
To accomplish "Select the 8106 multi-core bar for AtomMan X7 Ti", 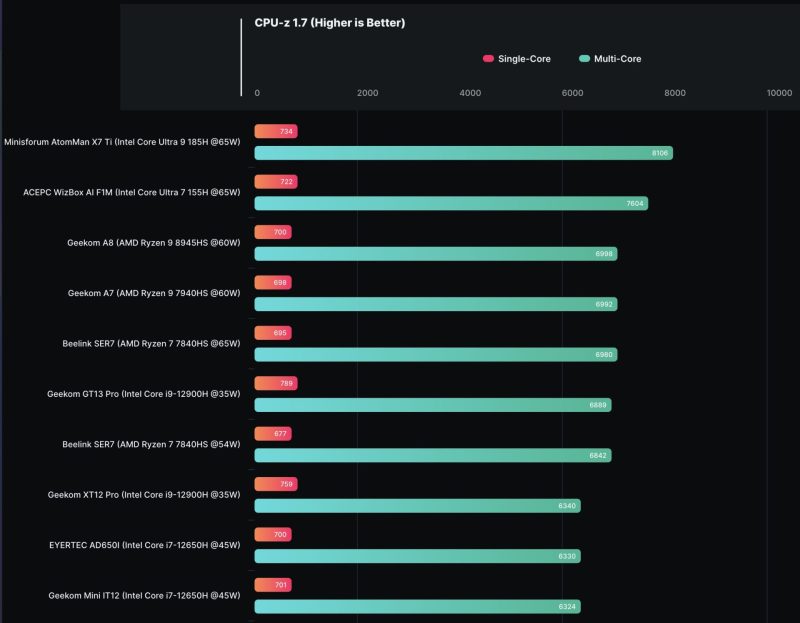I will (463, 153).
